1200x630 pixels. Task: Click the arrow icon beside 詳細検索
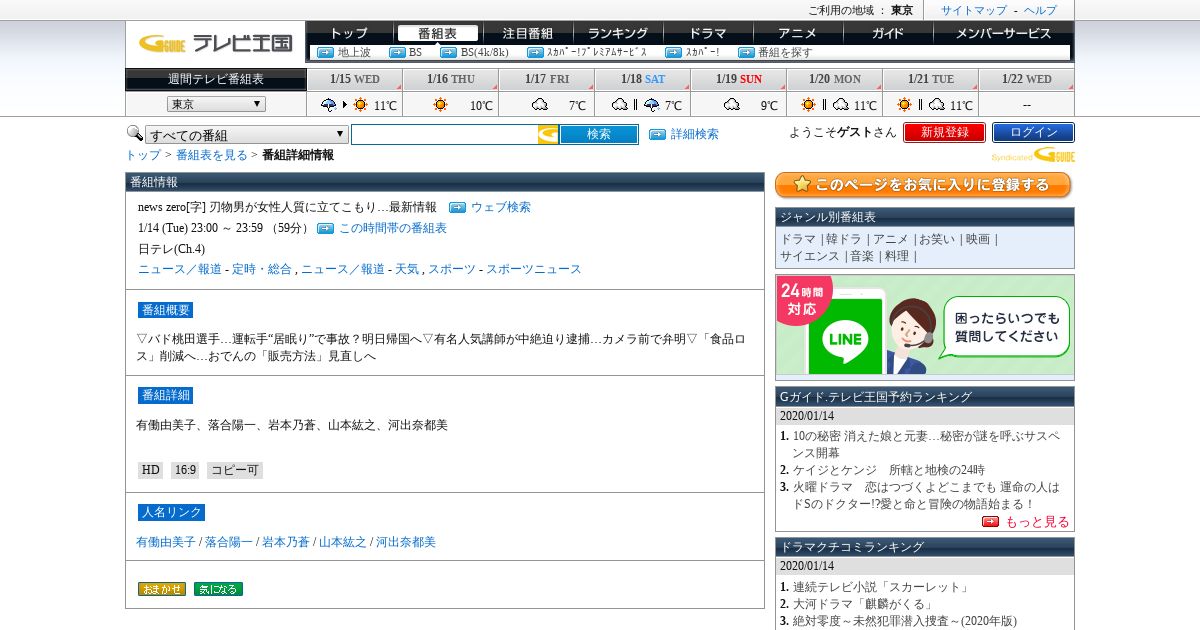coord(657,134)
